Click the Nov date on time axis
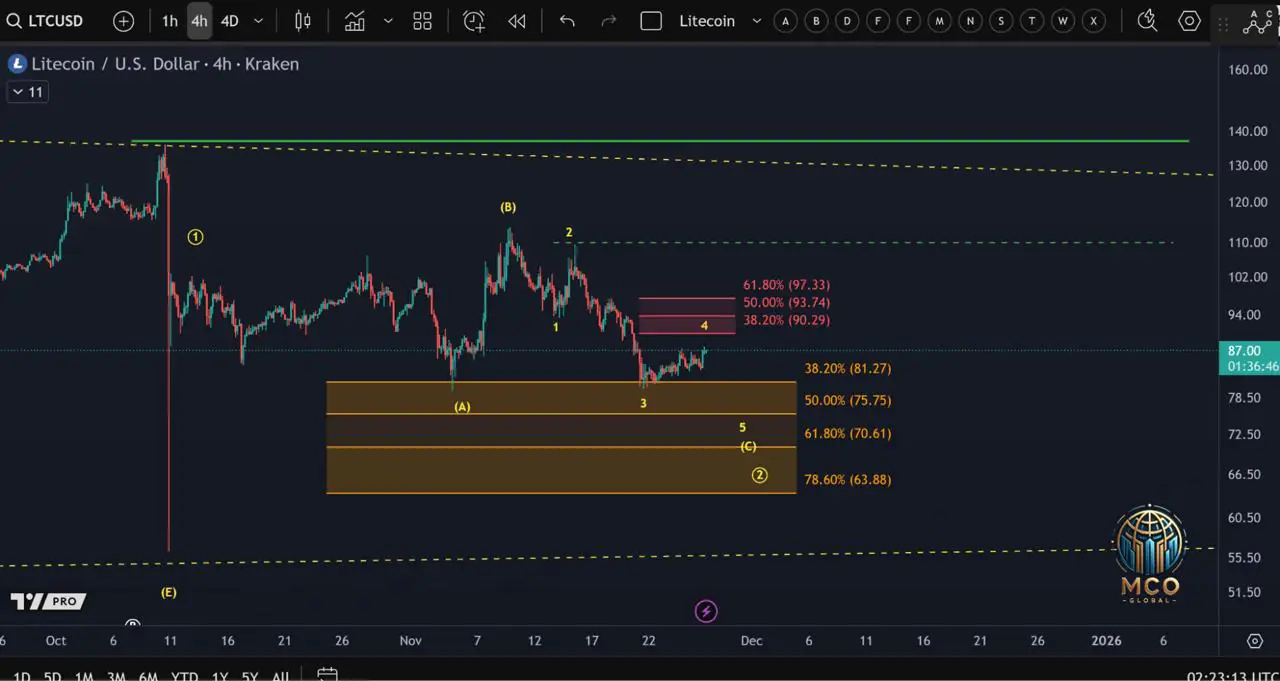This screenshot has height=681, width=1280. coord(411,640)
